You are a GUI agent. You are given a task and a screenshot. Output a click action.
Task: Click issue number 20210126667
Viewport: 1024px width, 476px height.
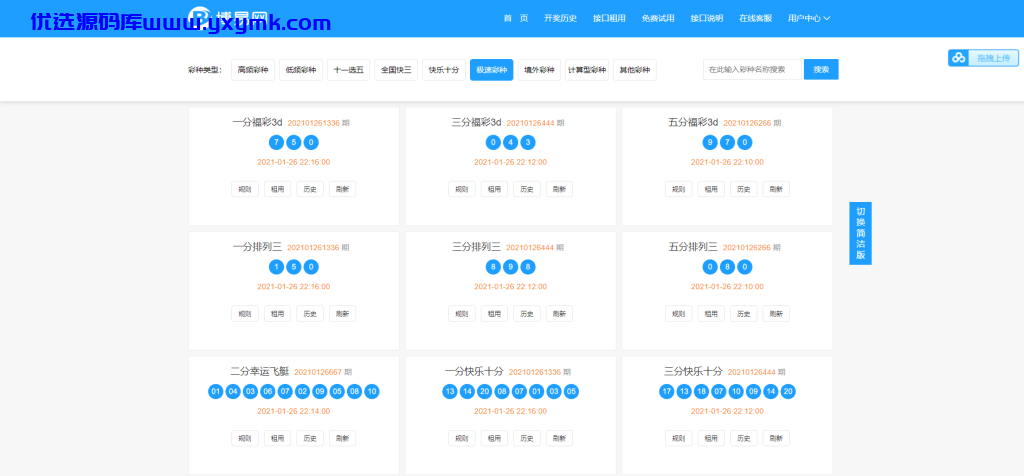pyautogui.click(x=318, y=372)
